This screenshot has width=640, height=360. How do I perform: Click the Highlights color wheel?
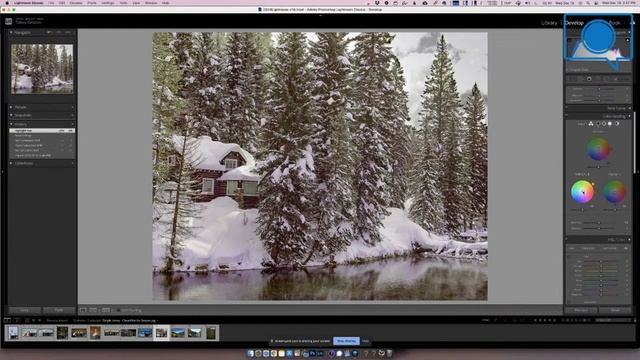point(615,192)
